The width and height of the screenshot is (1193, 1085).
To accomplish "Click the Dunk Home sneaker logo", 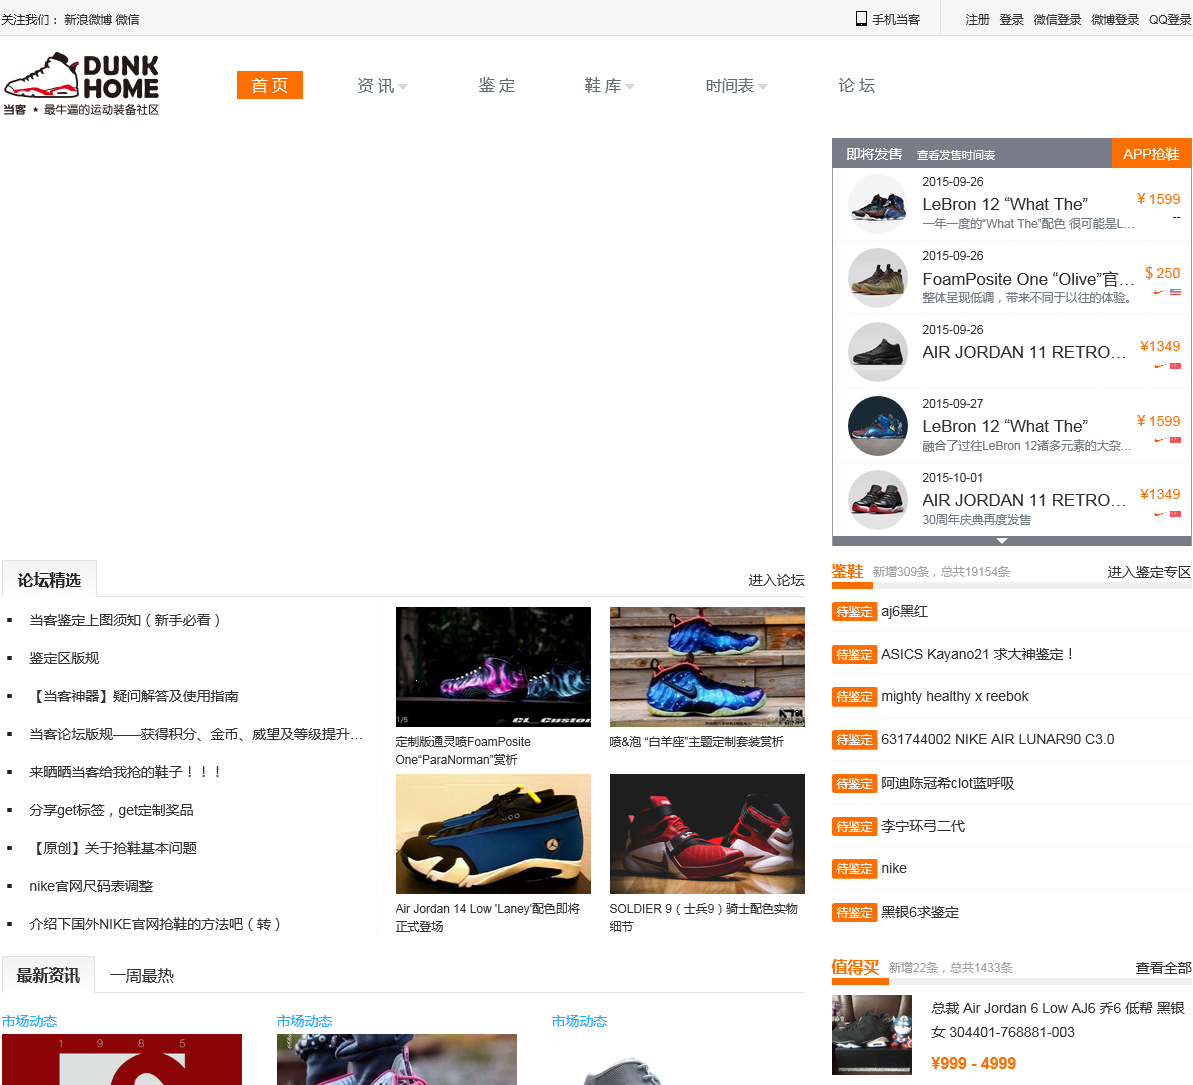I will click(81, 84).
